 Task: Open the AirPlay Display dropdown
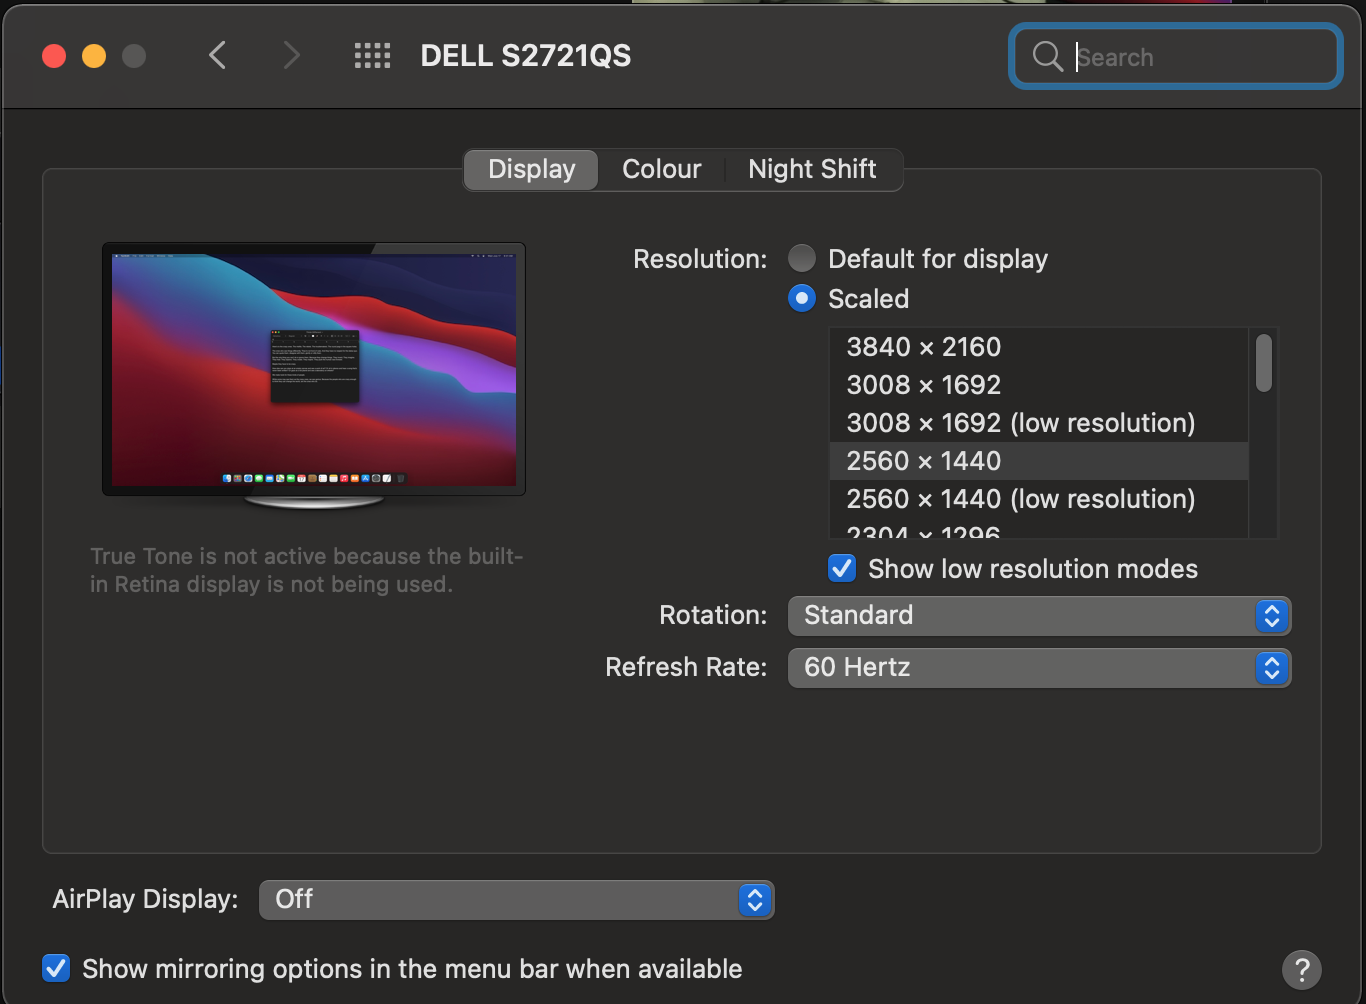[x=516, y=899]
